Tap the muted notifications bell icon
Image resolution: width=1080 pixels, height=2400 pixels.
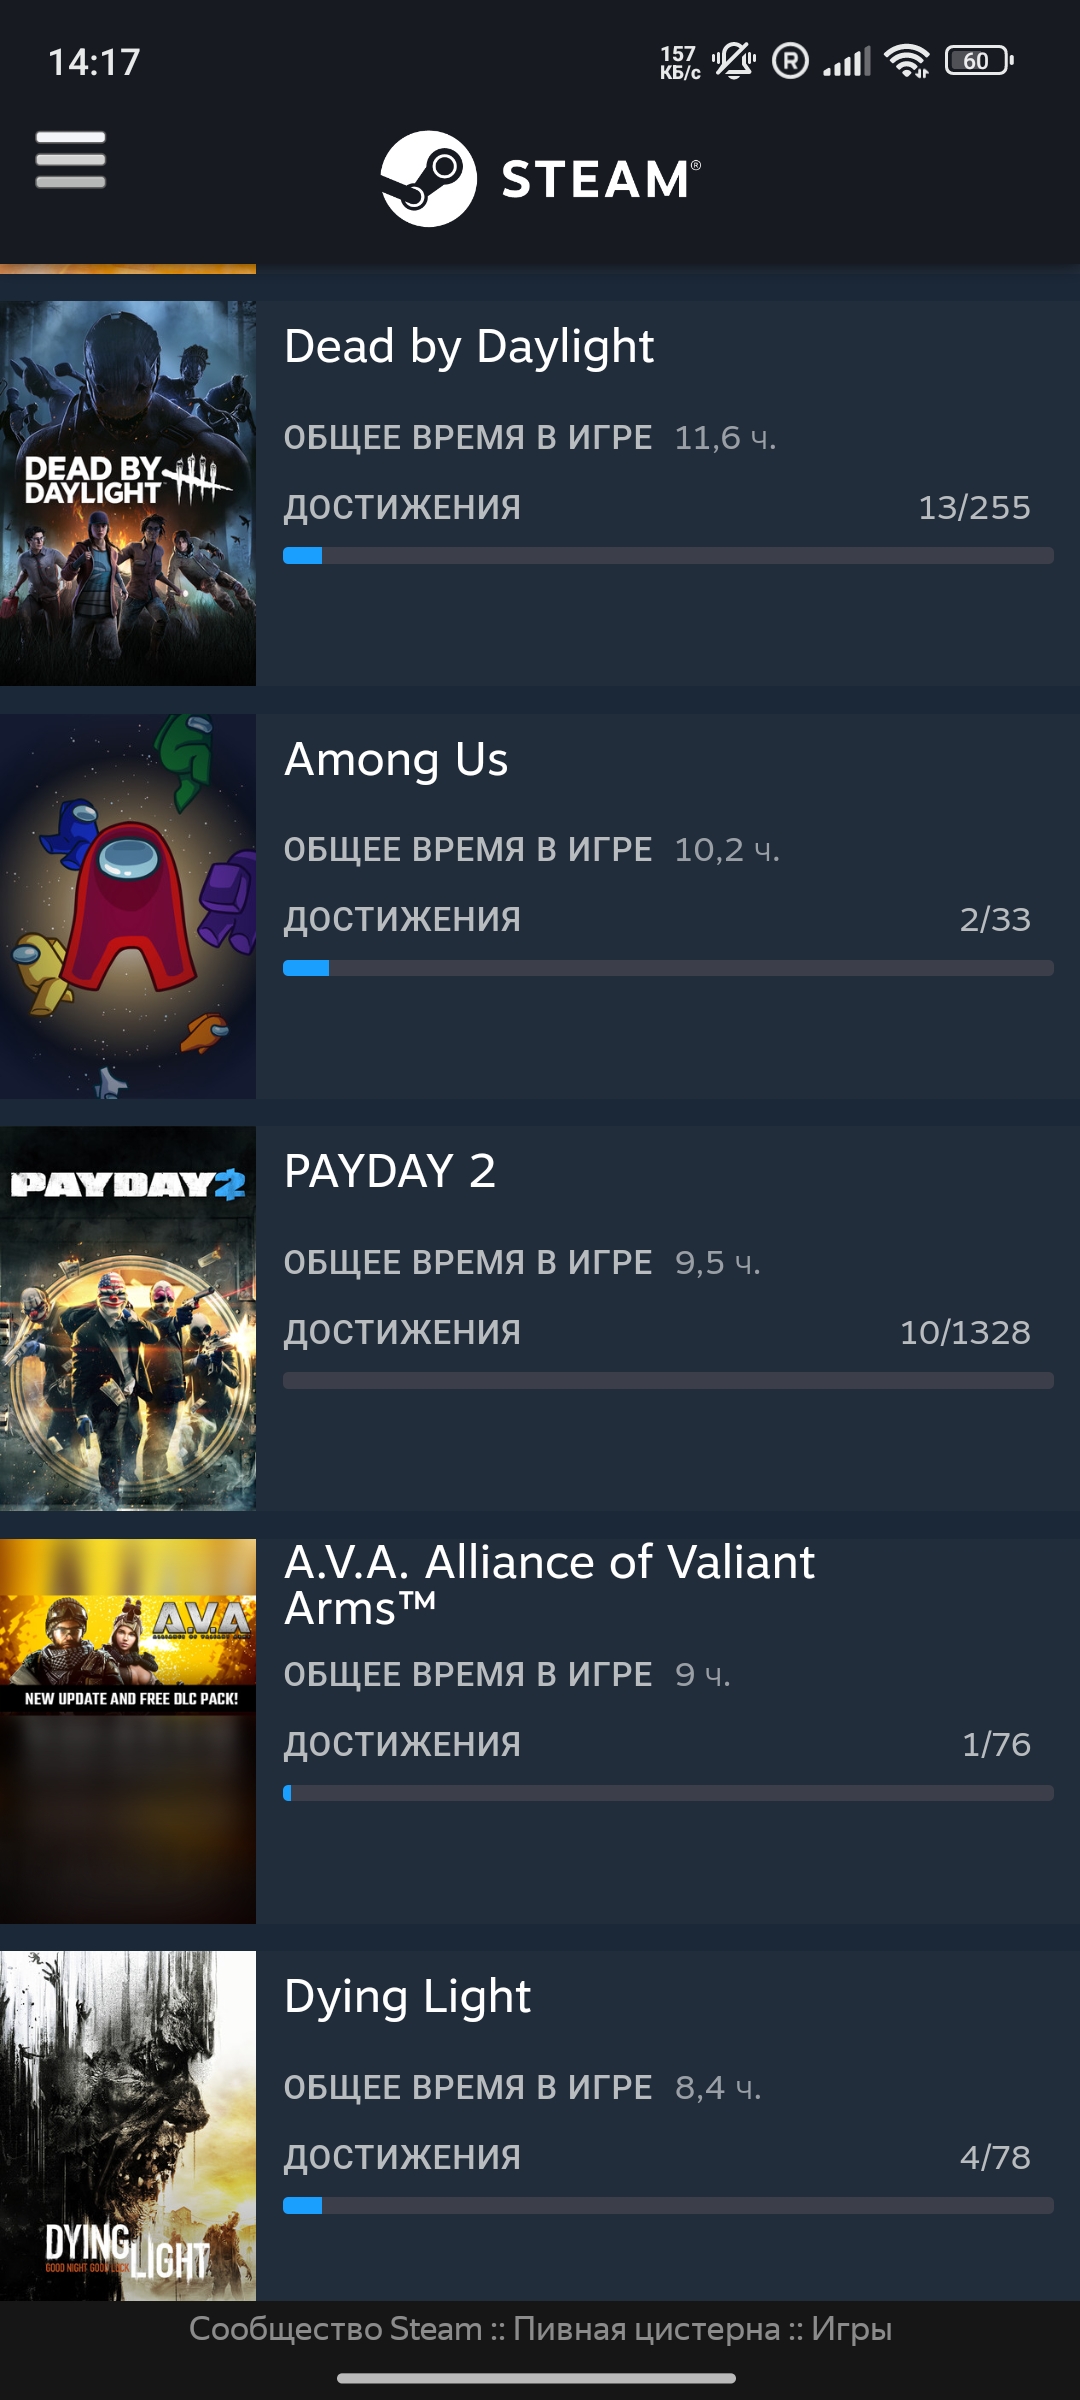[x=734, y=61]
